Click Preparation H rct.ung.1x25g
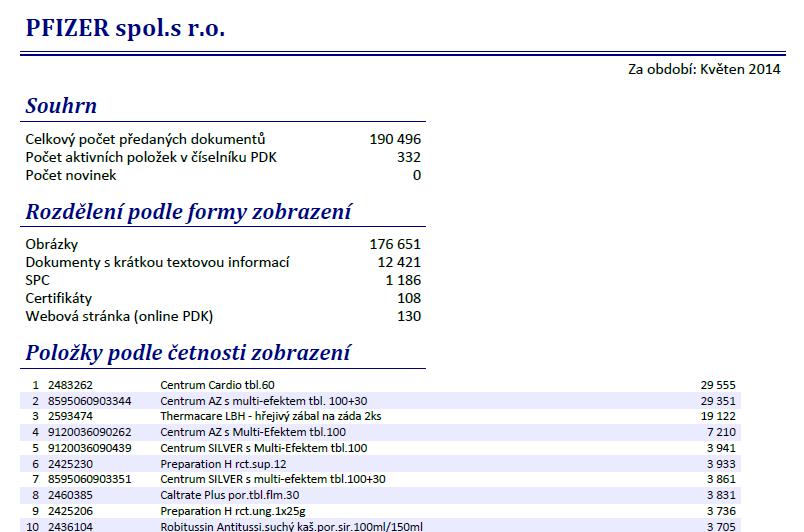Screen dimensions: 804x532 coord(233,511)
